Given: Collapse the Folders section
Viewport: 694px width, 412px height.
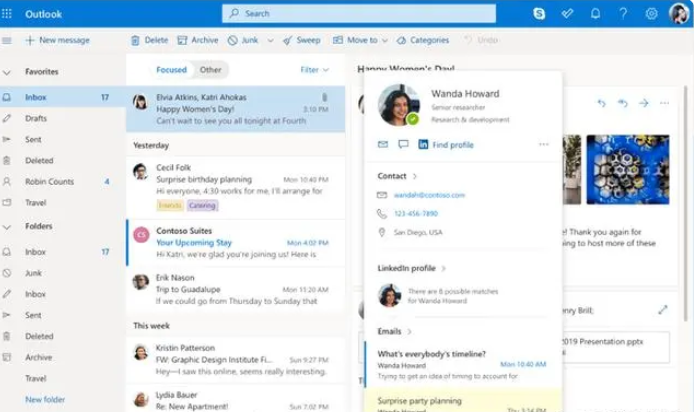Looking at the screenshot, I should click(x=7, y=227).
